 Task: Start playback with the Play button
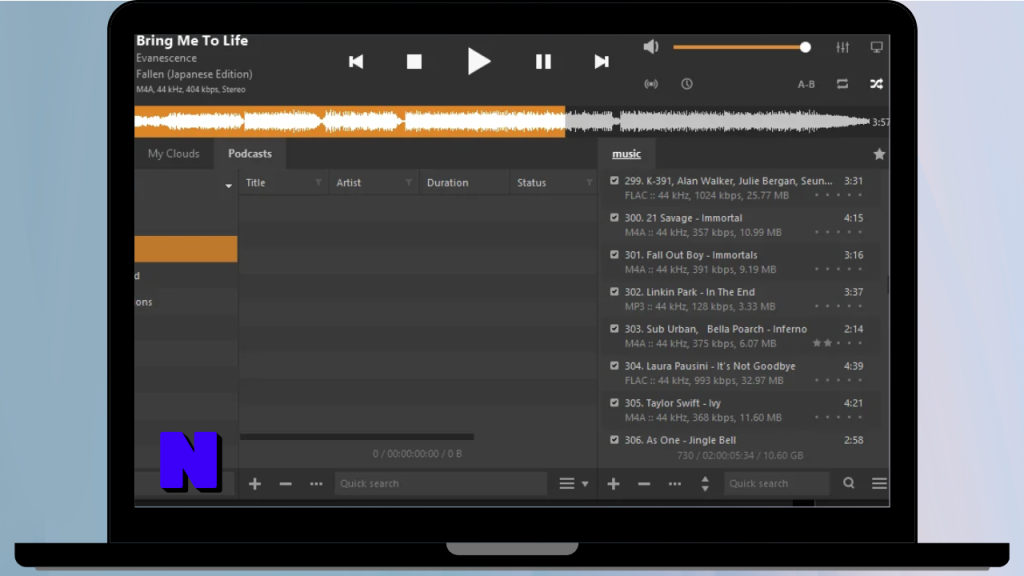tap(479, 61)
